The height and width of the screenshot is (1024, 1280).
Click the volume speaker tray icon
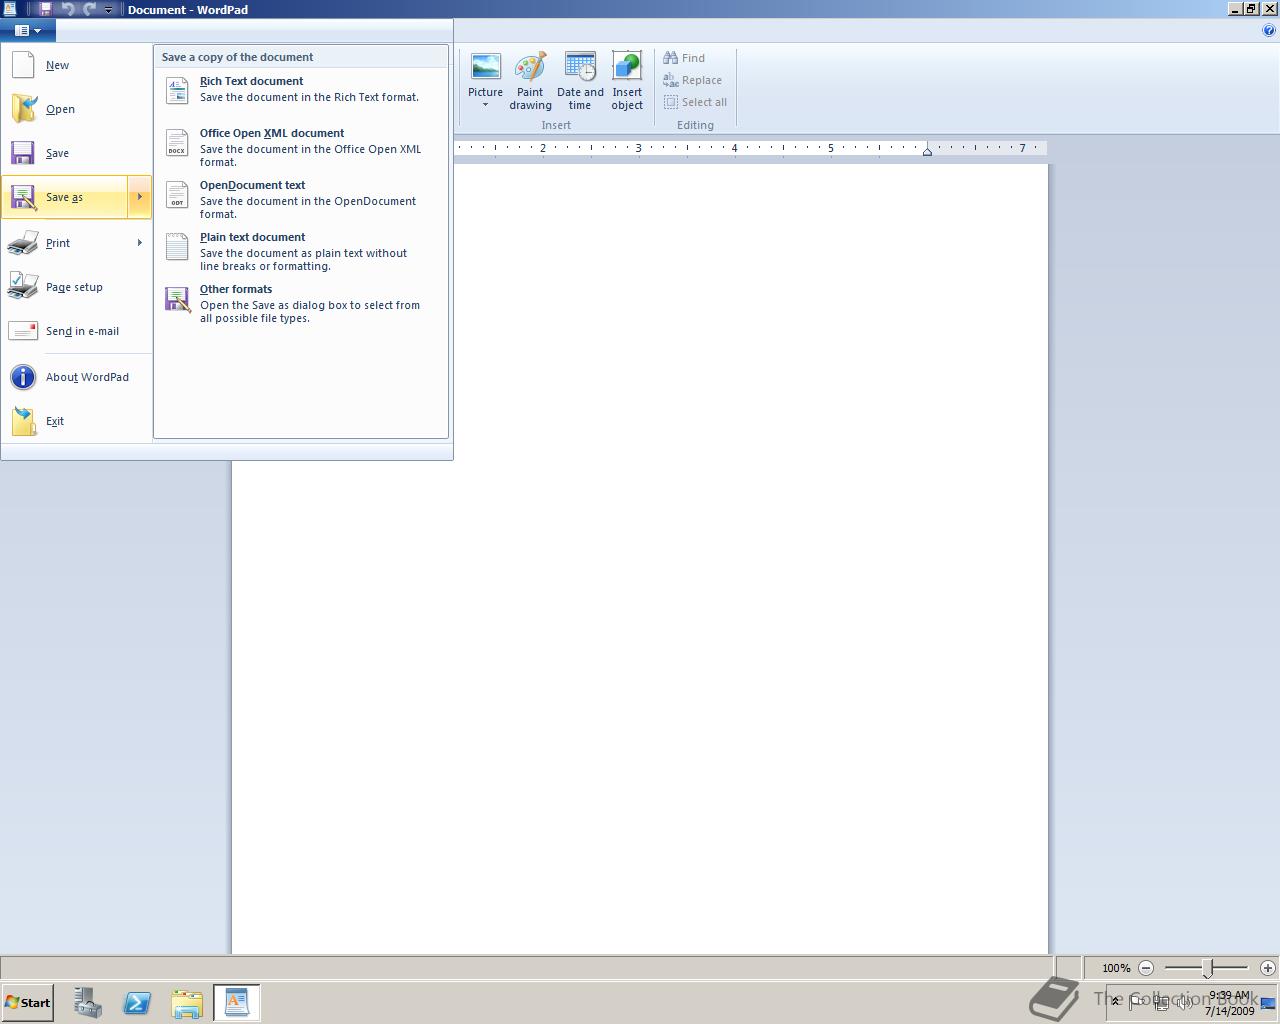click(x=1184, y=1003)
